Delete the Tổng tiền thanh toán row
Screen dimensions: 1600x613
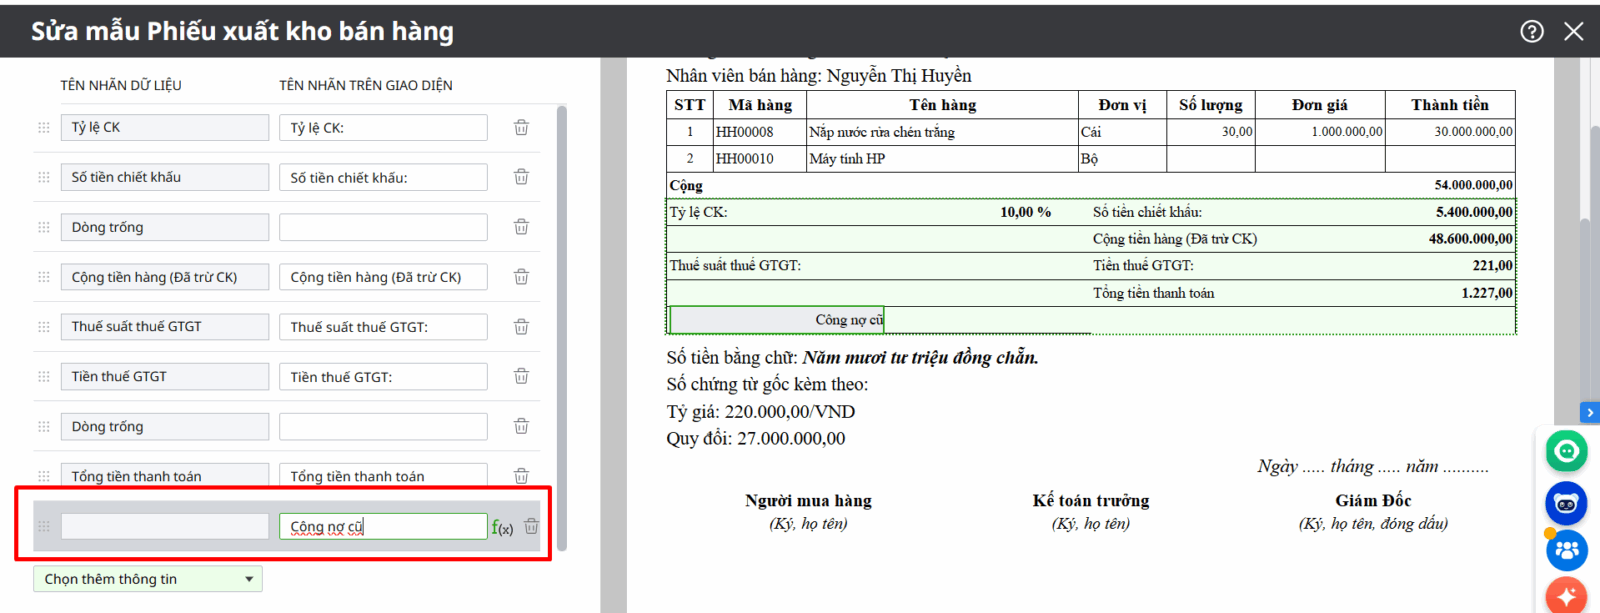tap(521, 476)
